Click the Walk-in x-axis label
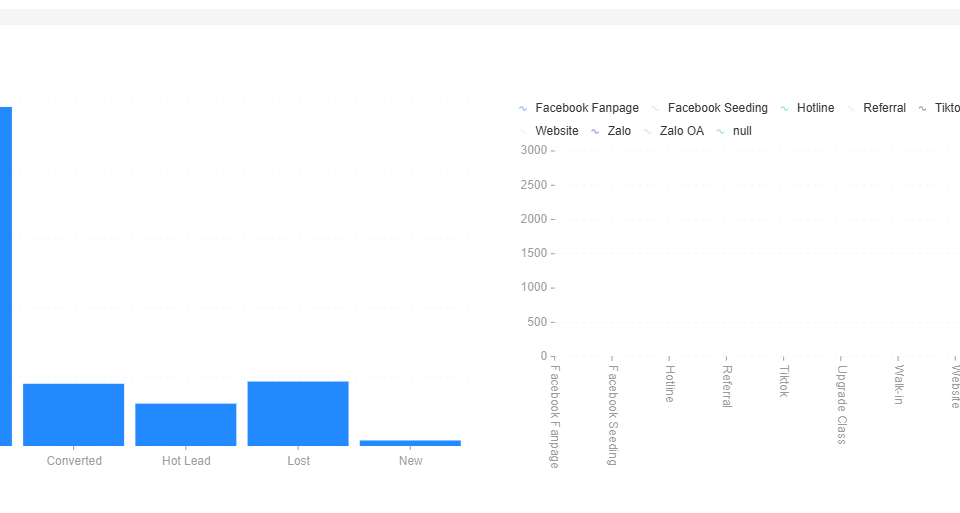Screen dimensions: 960x513 899,385
